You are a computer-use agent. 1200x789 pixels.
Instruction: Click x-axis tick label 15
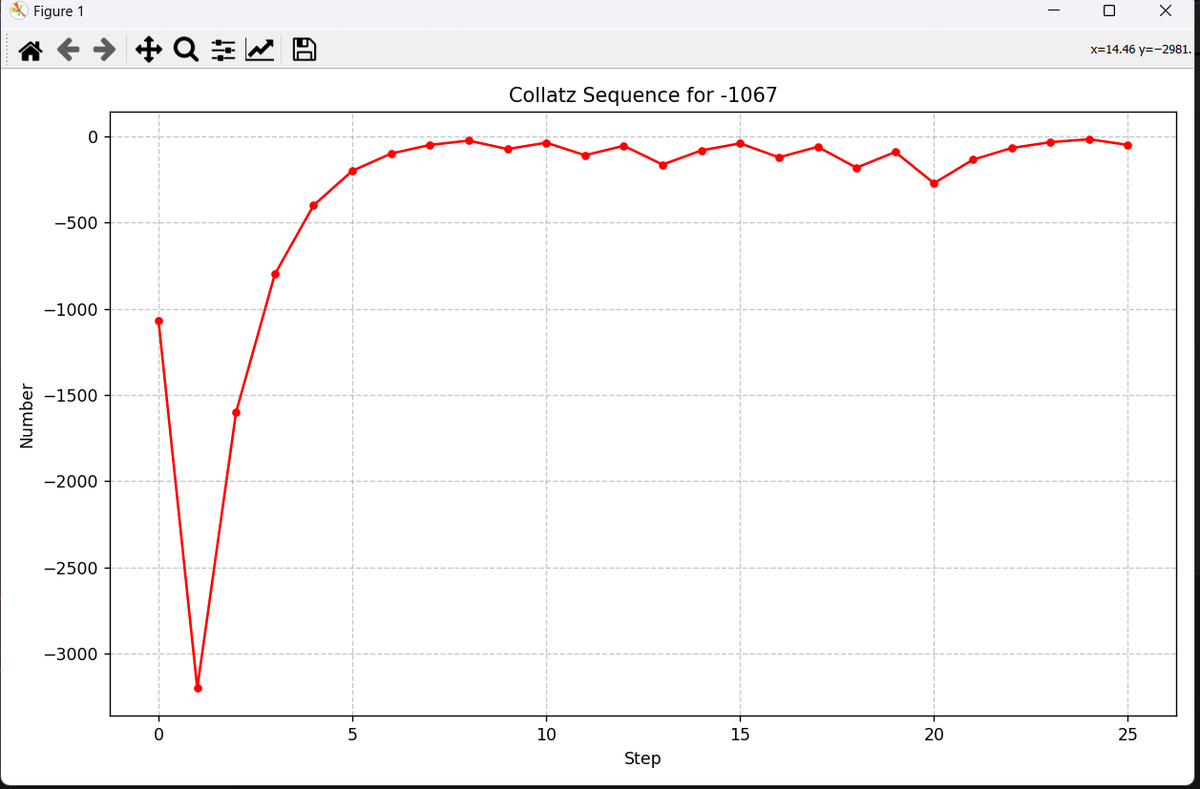[740, 735]
